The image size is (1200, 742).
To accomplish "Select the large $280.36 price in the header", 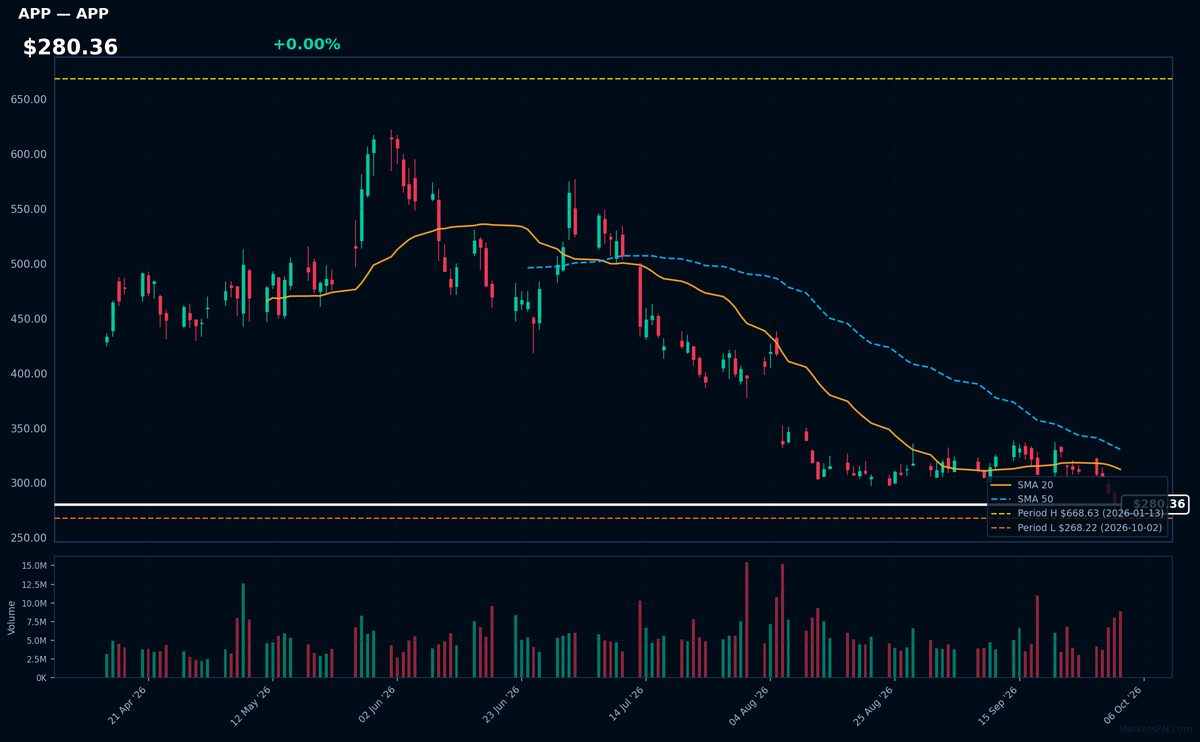I will [70, 47].
